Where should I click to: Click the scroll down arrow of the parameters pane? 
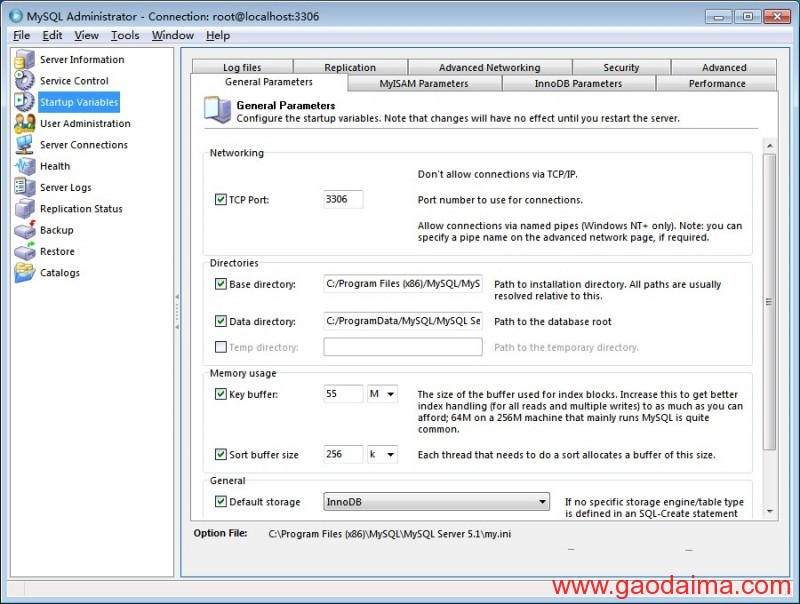[769, 511]
